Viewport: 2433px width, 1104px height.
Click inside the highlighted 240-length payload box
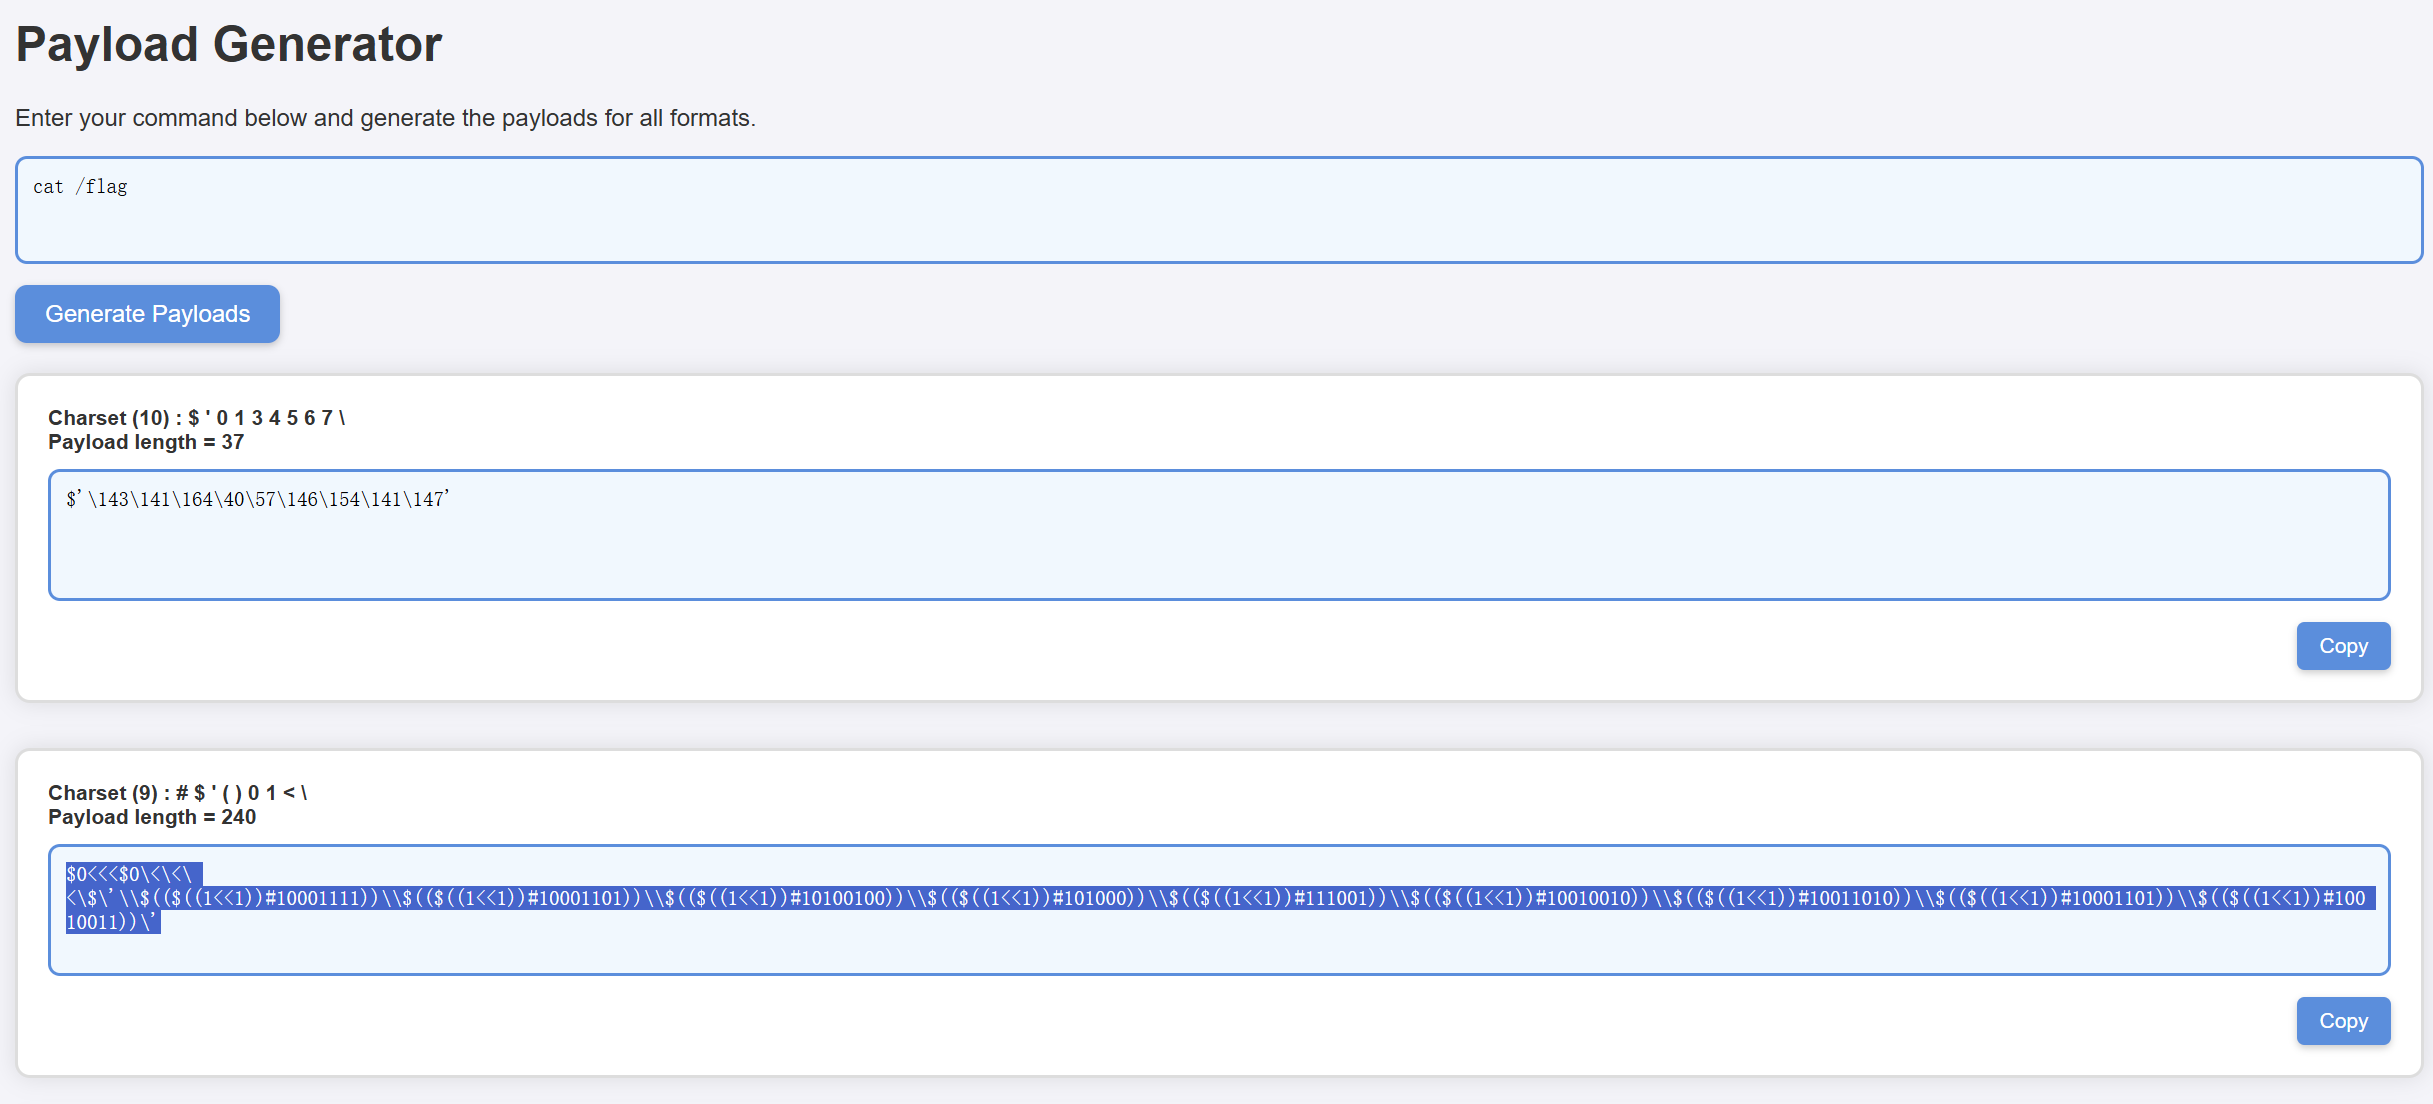(x=1218, y=910)
